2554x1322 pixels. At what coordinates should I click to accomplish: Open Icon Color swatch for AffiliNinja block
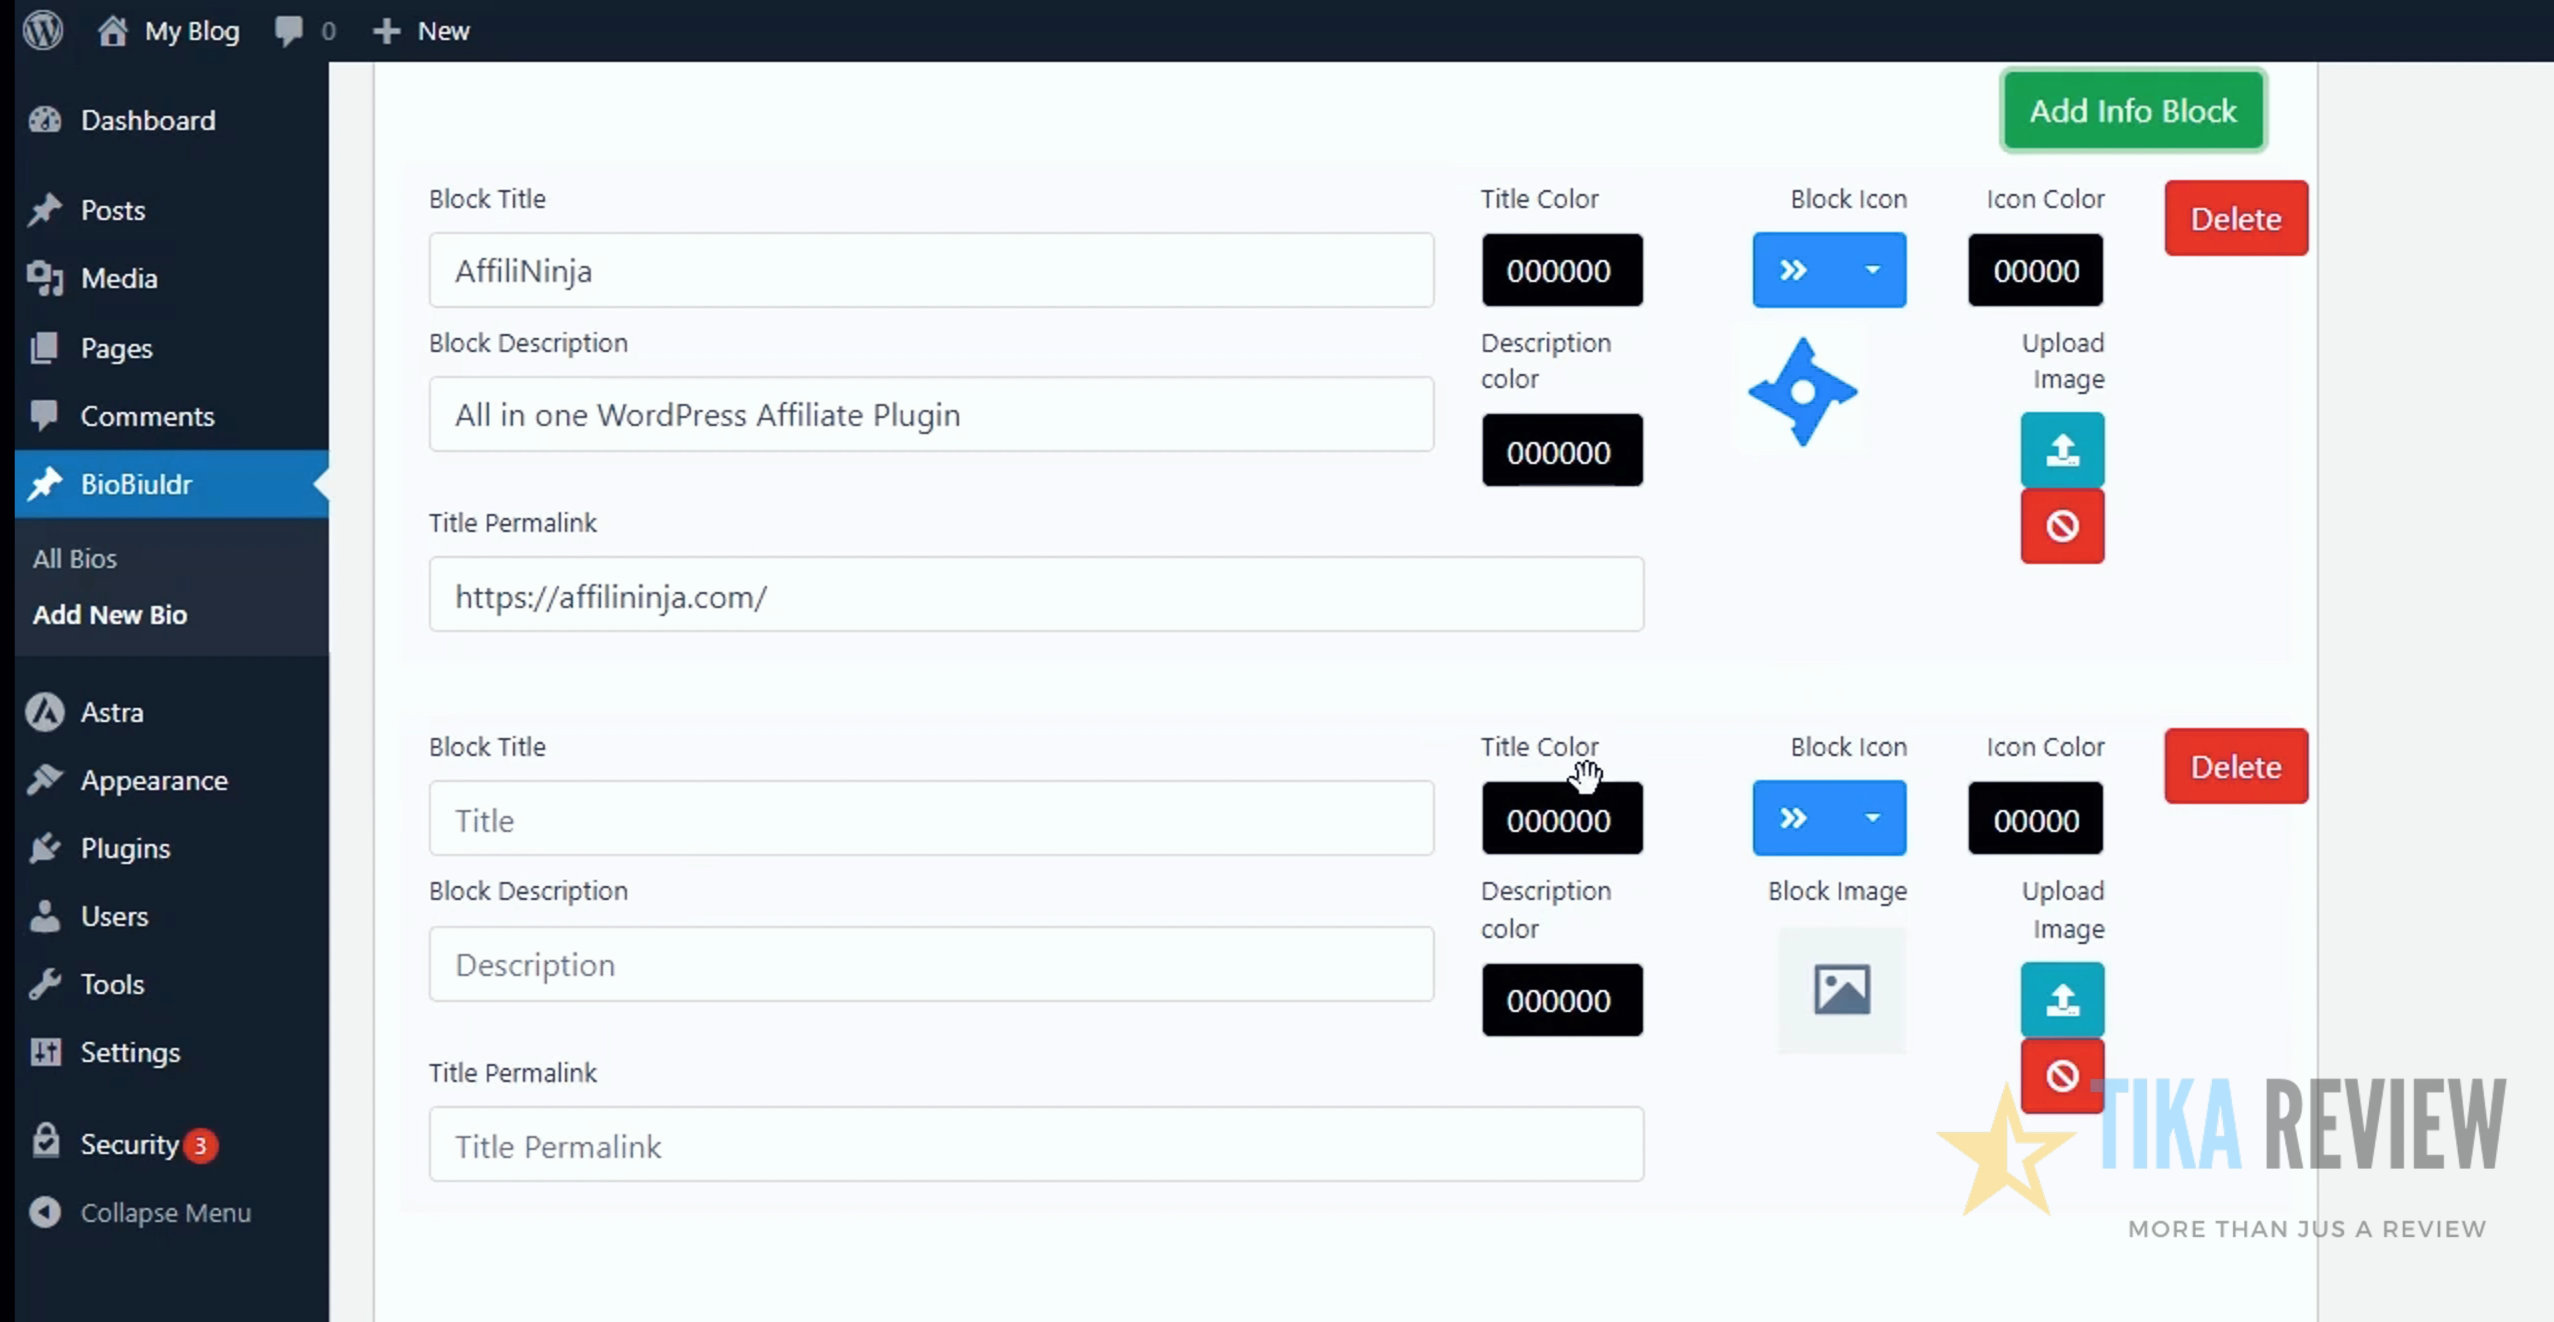point(2035,270)
